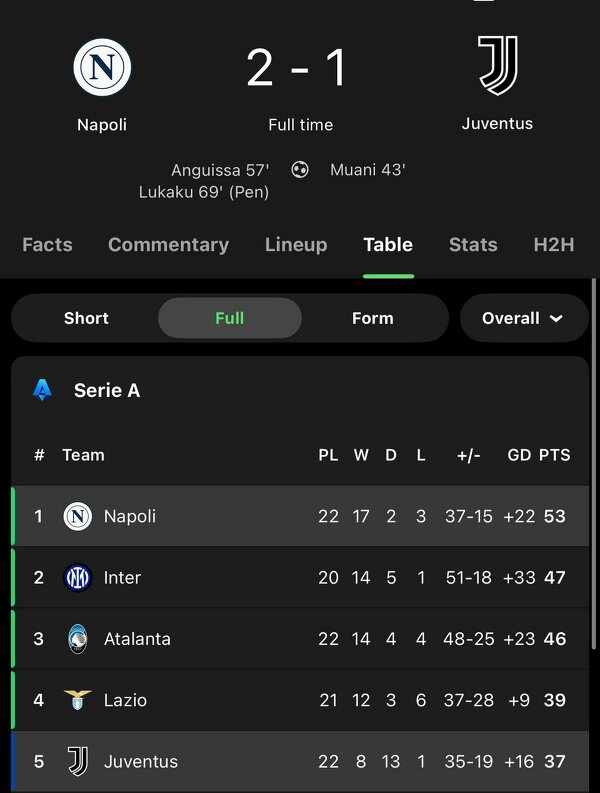Click the Juventus badge in table row
The image size is (600, 793).
(78, 761)
